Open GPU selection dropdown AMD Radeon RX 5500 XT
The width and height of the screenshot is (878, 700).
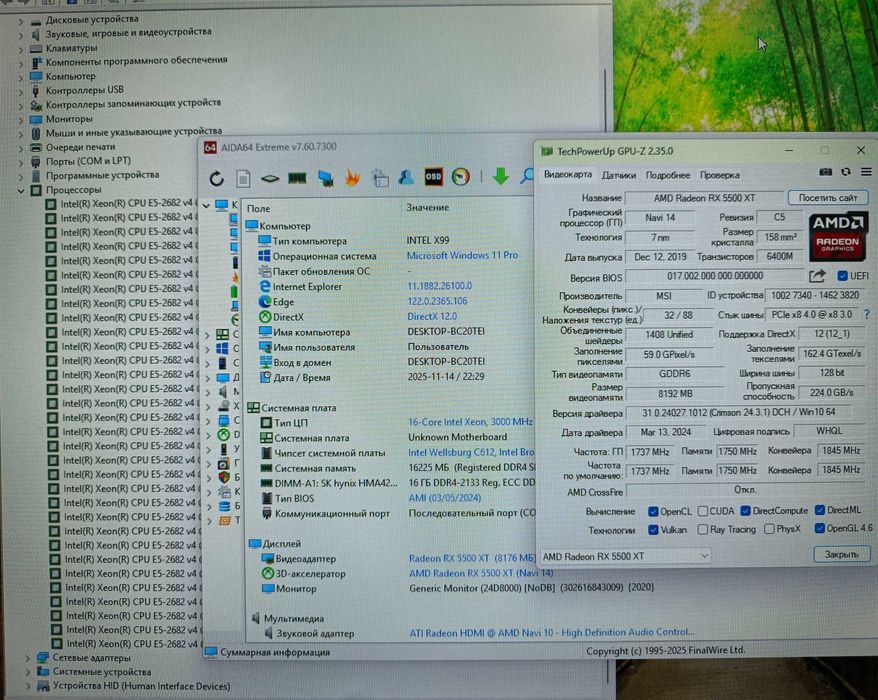[x=625, y=556]
